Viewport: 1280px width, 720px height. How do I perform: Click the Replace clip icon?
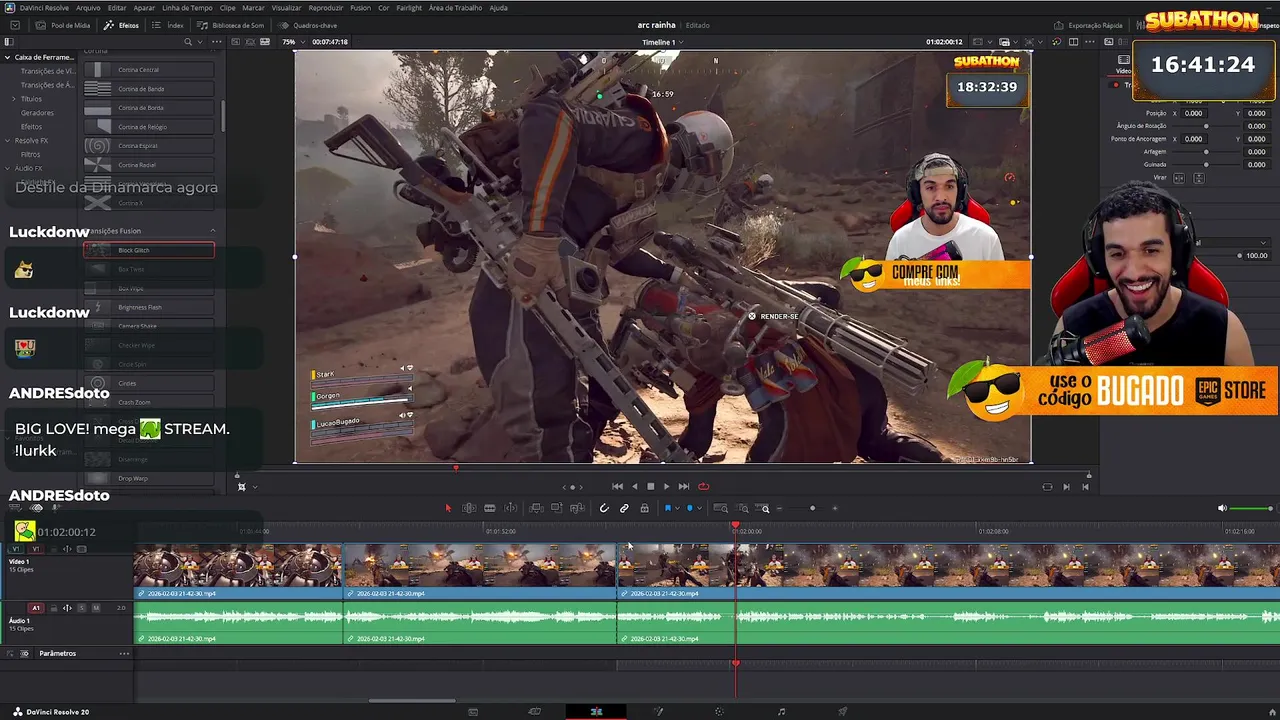(x=577, y=508)
